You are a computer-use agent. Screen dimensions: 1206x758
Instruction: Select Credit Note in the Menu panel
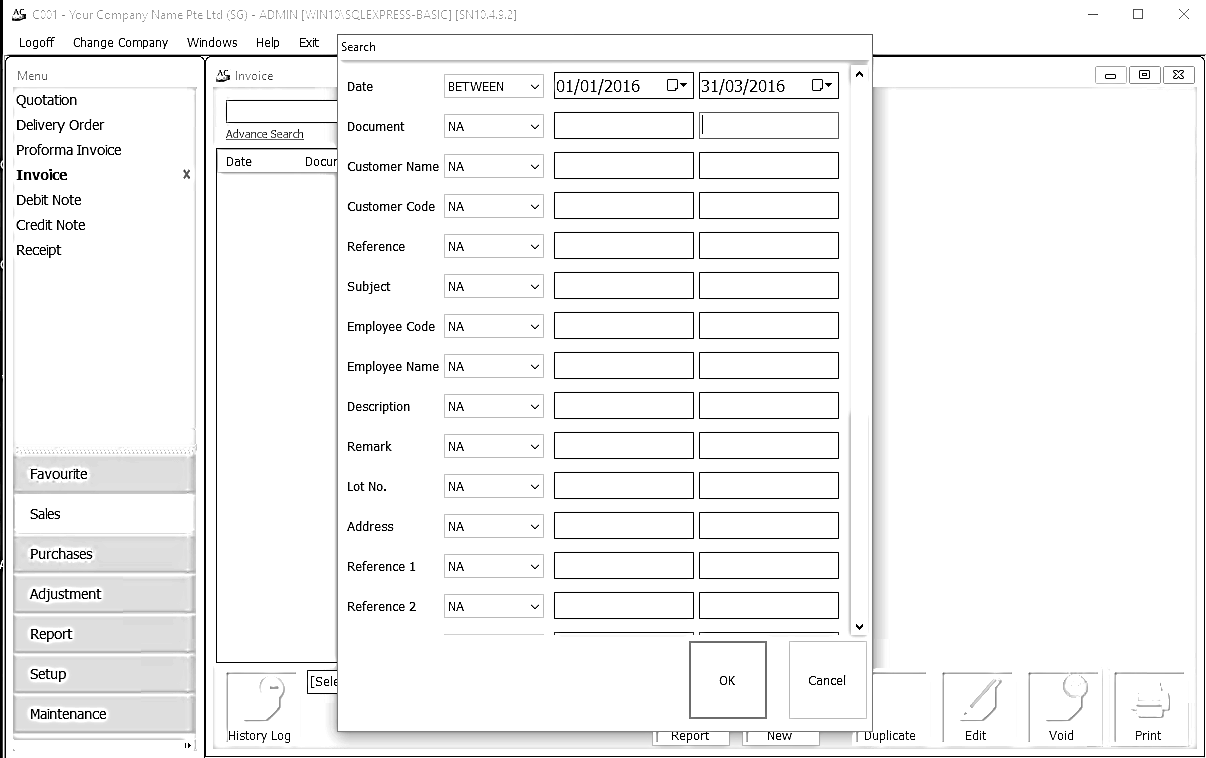click(x=51, y=225)
